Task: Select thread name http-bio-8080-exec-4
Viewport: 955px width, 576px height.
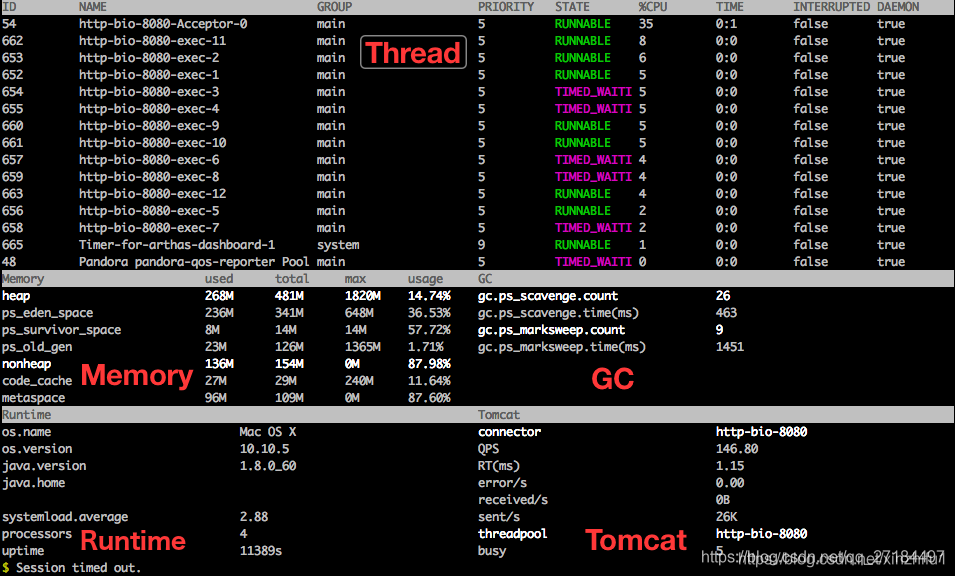Action: click(x=149, y=109)
